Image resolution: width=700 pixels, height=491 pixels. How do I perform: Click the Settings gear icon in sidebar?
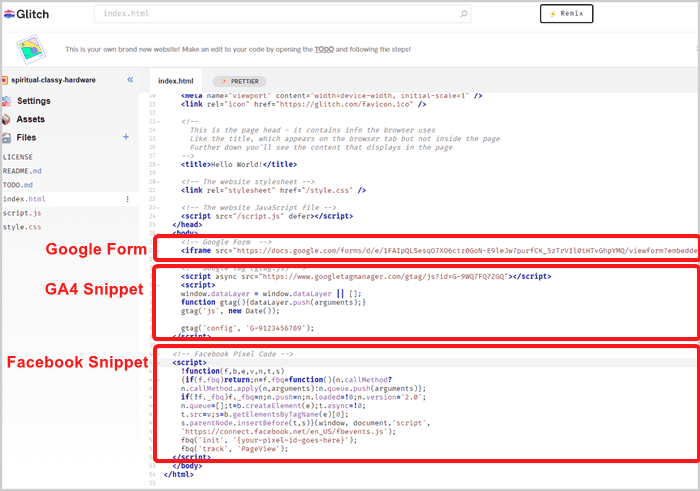pyautogui.click(x=7, y=101)
